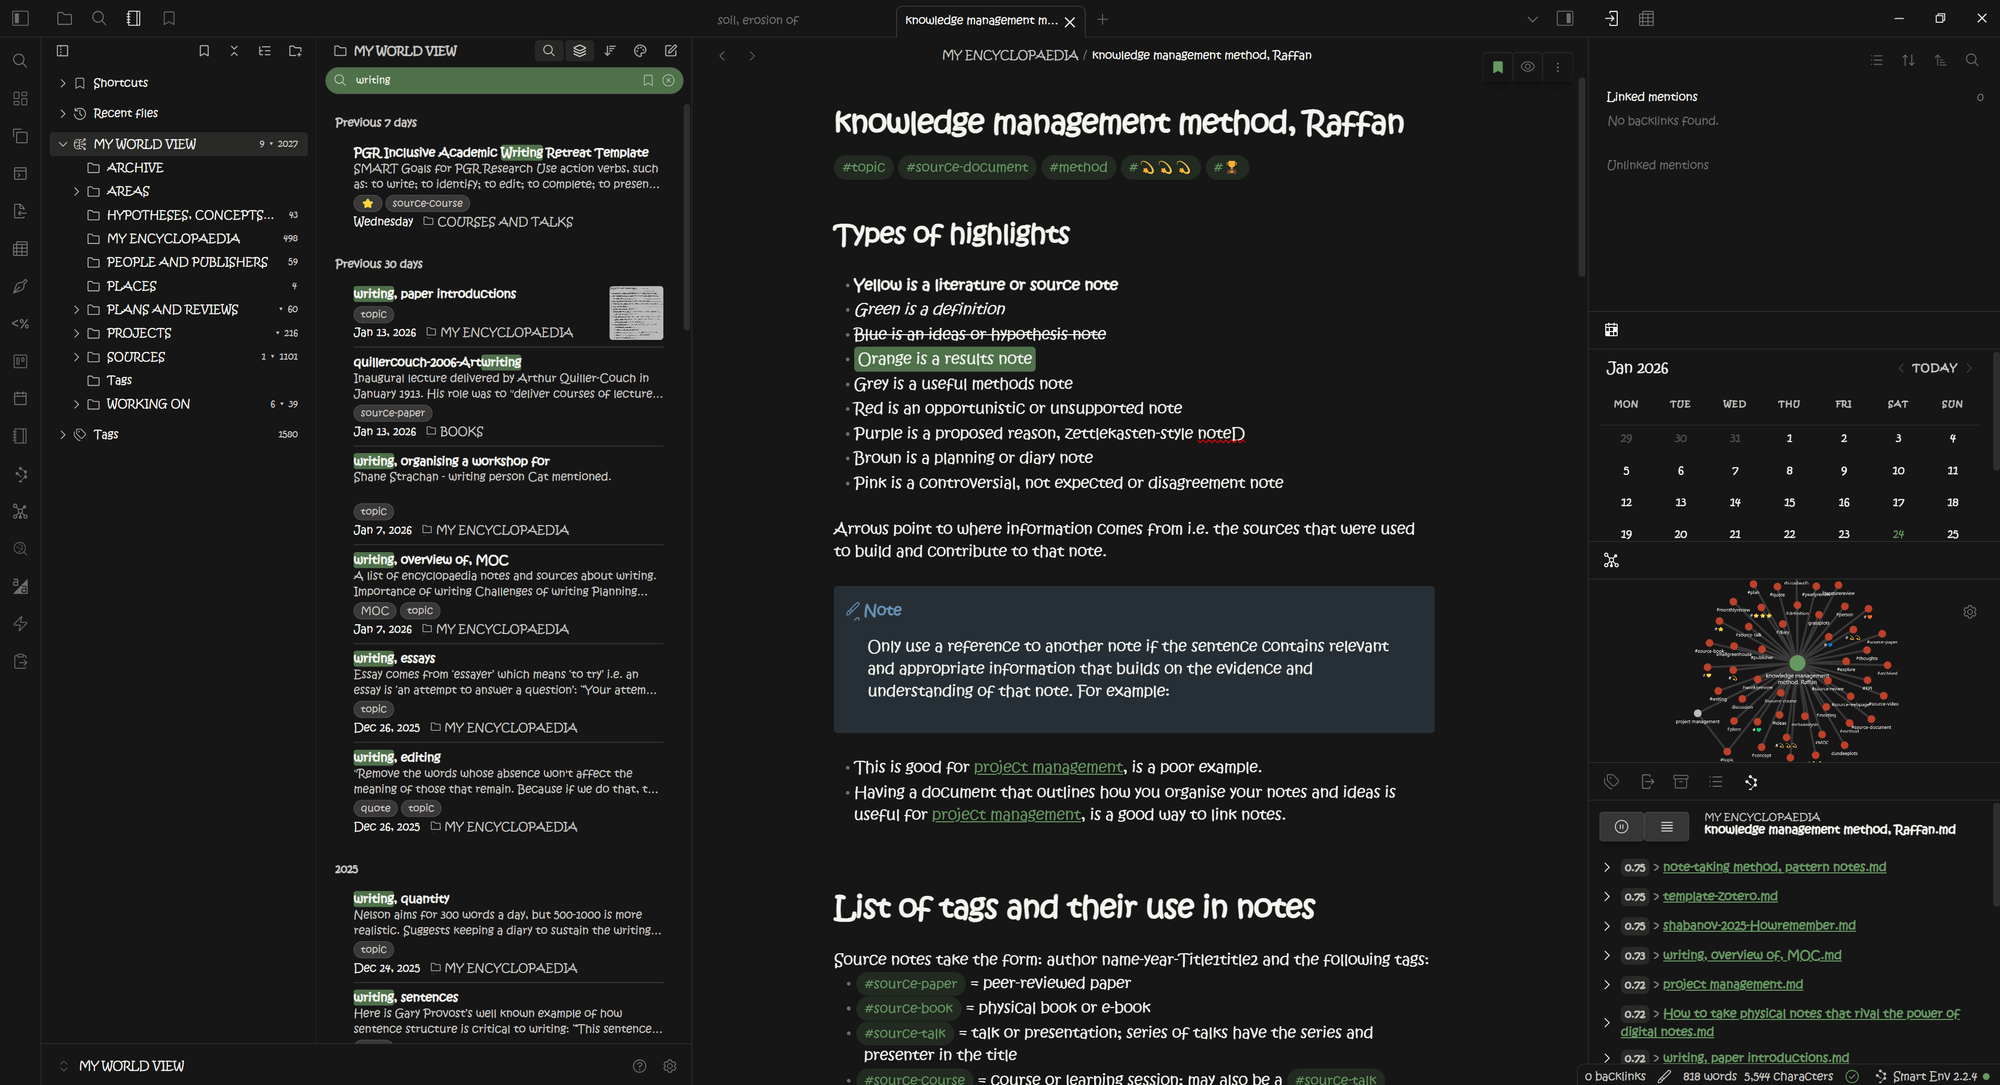Toggle reading view with the eye icon
Viewport: 2000px width, 1085px height.
pyautogui.click(x=1528, y=67)
